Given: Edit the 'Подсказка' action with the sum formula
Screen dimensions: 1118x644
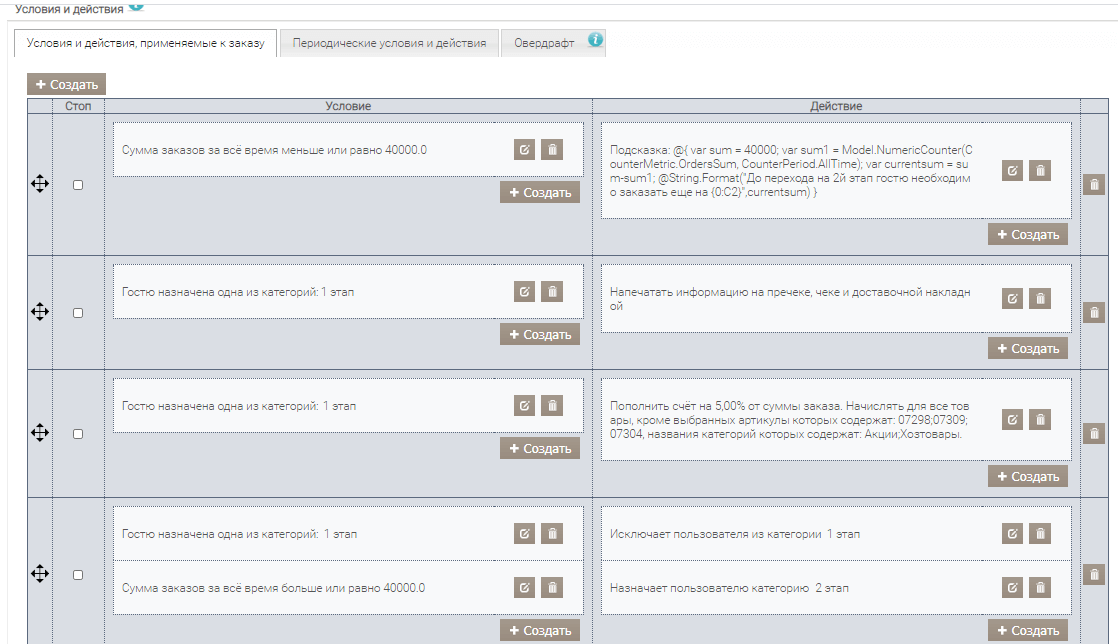Looking at the screenshot, I should (x=1012, y=171).
